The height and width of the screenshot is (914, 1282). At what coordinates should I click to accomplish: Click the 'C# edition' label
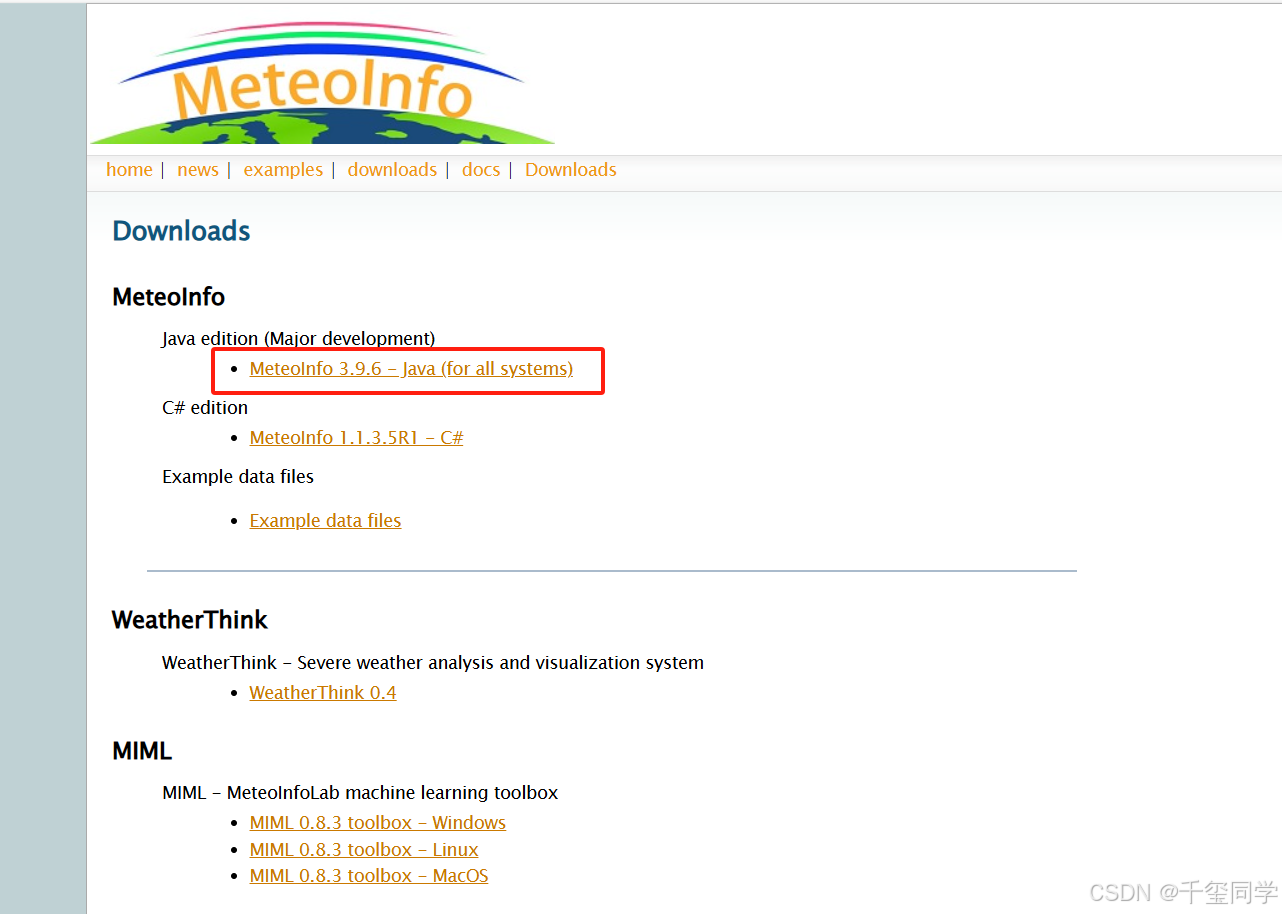pyautogui.click(x=205, y=408)
